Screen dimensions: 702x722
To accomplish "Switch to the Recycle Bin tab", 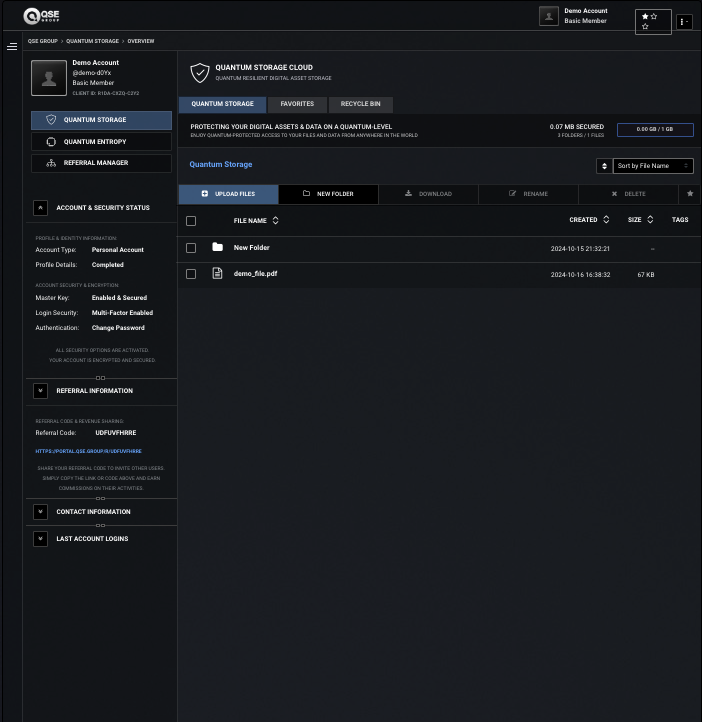I will coord(360,105).
